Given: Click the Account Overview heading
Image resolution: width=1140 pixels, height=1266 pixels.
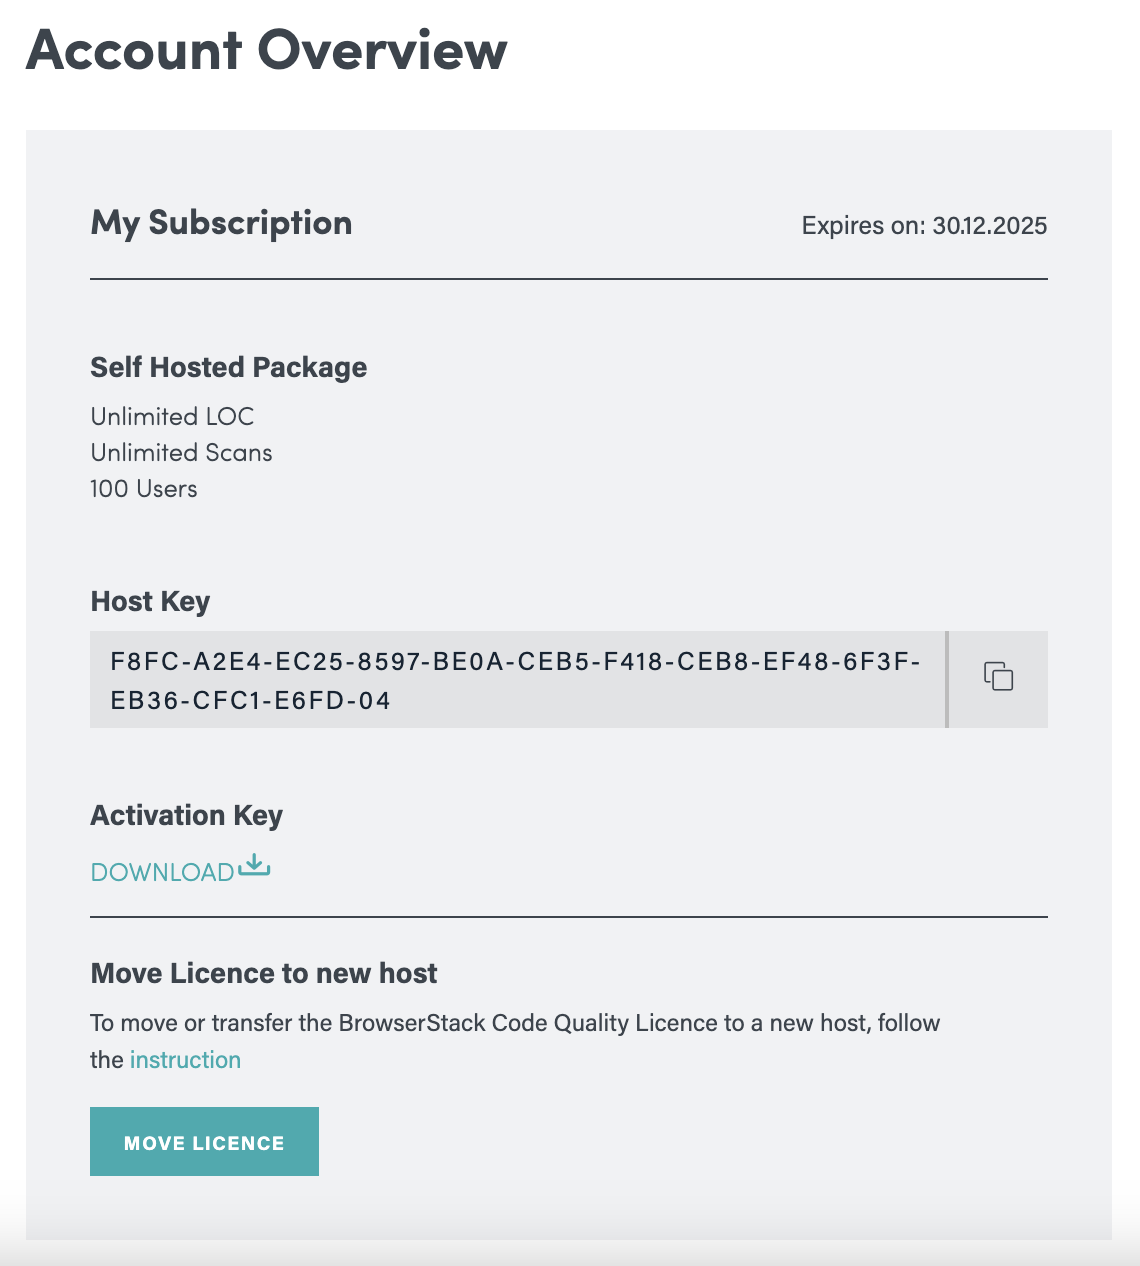Looking at the screenshot, I should (x=267, y=50).
